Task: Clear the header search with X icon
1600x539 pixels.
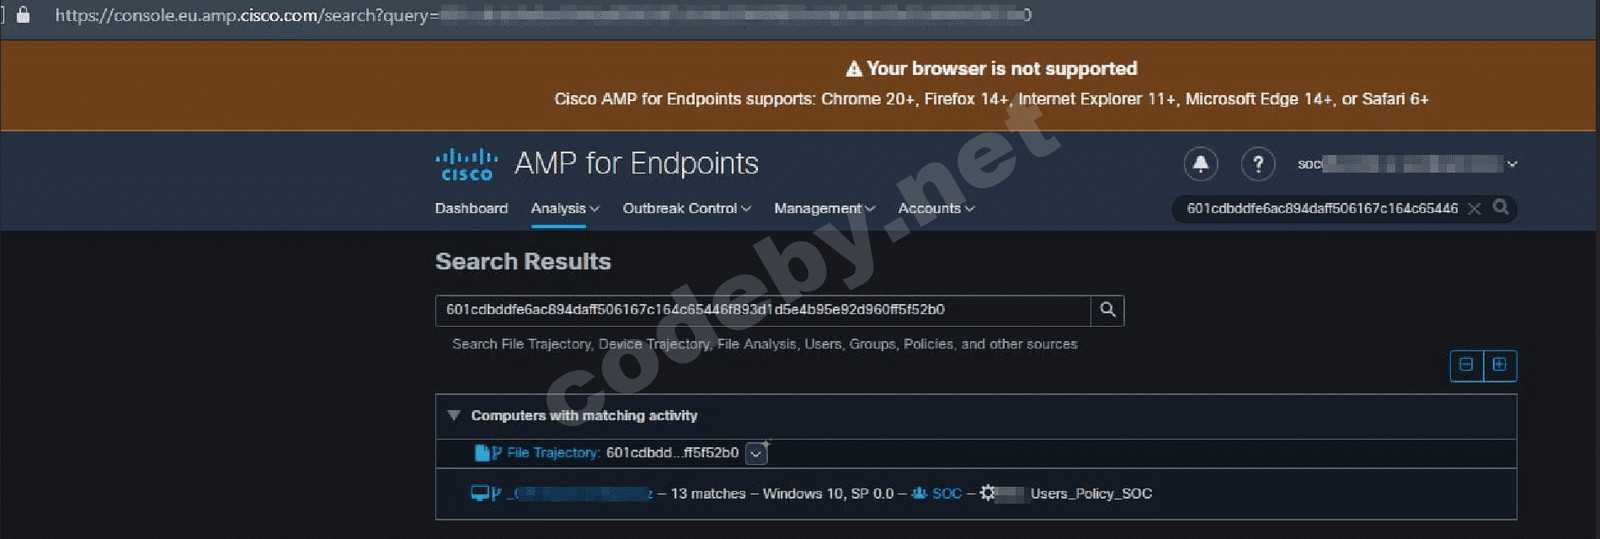Action: point(1474,208)
